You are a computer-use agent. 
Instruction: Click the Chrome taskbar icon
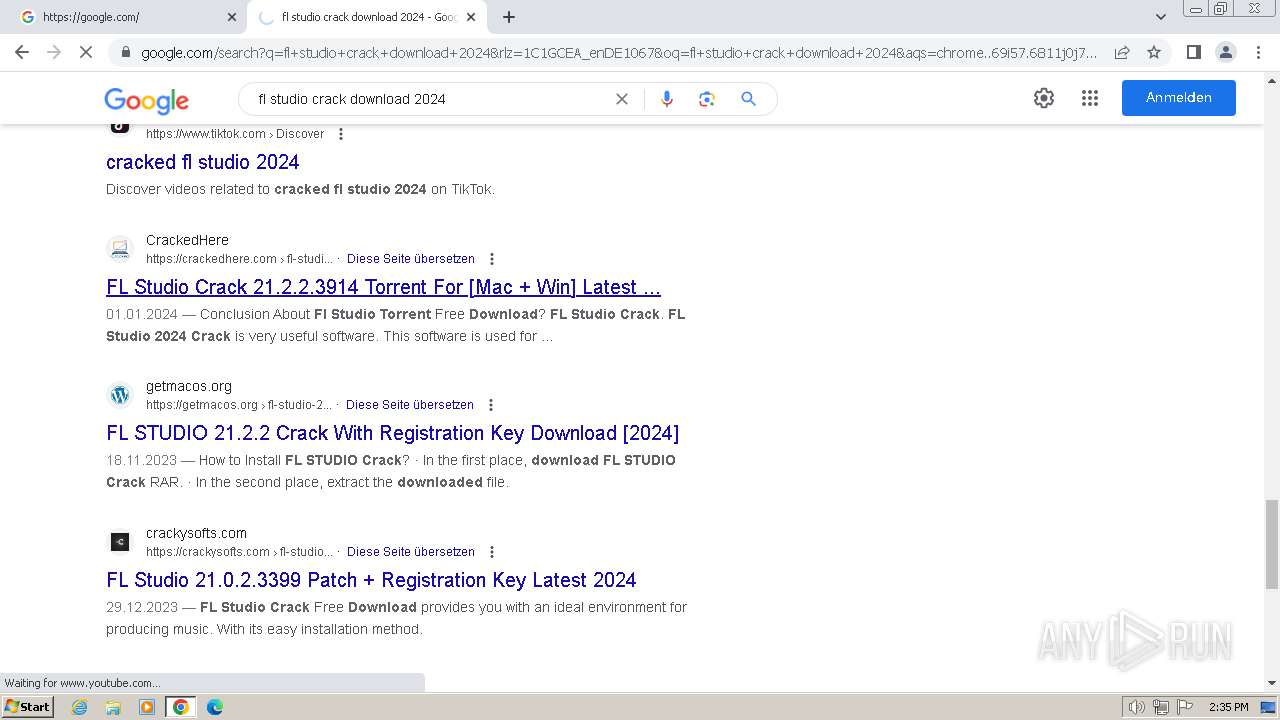[x=180, y=707]
